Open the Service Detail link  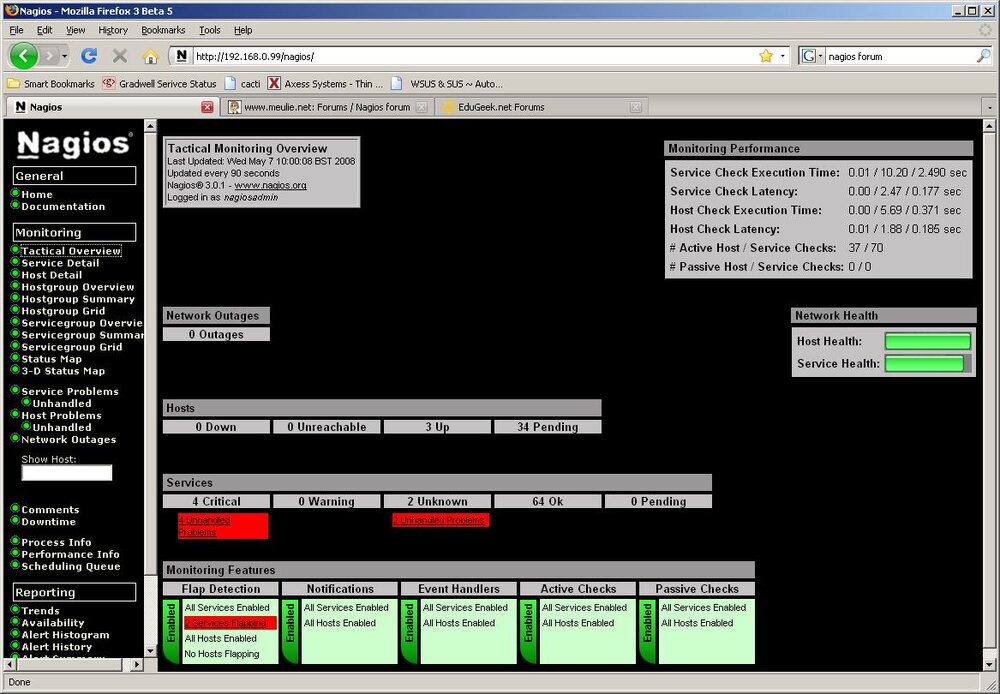[60, 263]
